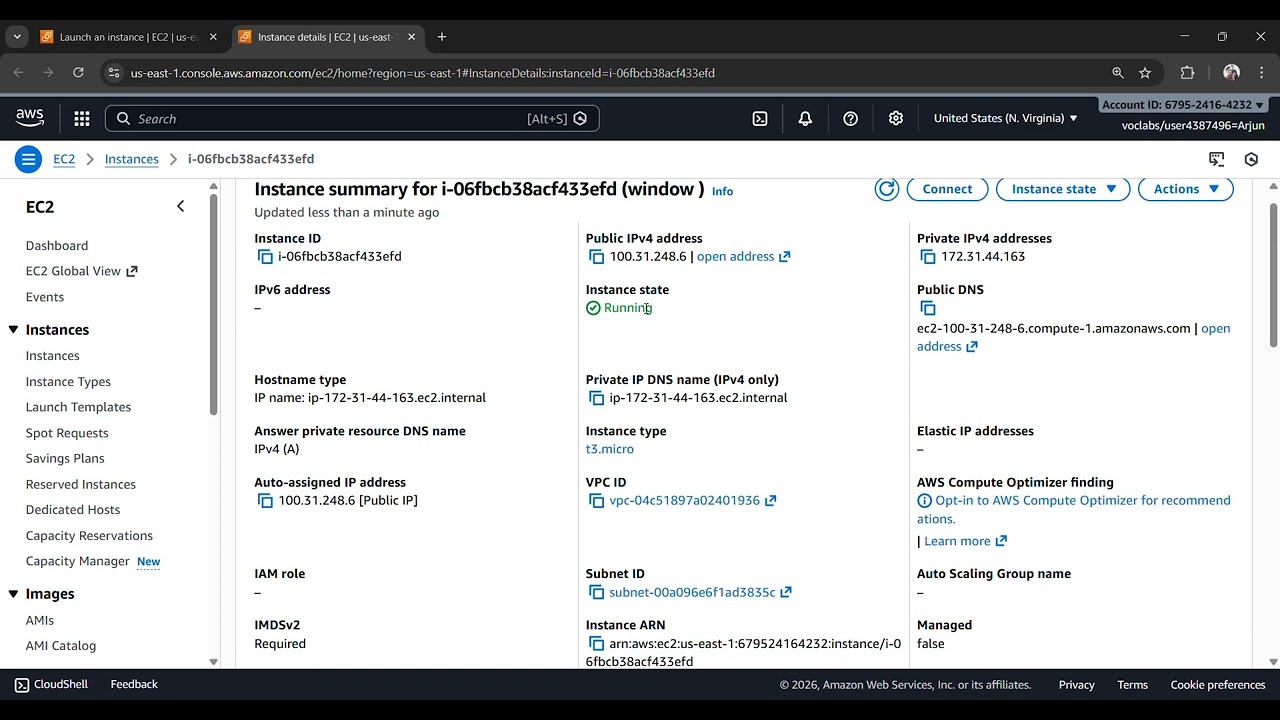Click the Learn more link
Viewport: 1280px width, 720px height.
click(965, 541)
